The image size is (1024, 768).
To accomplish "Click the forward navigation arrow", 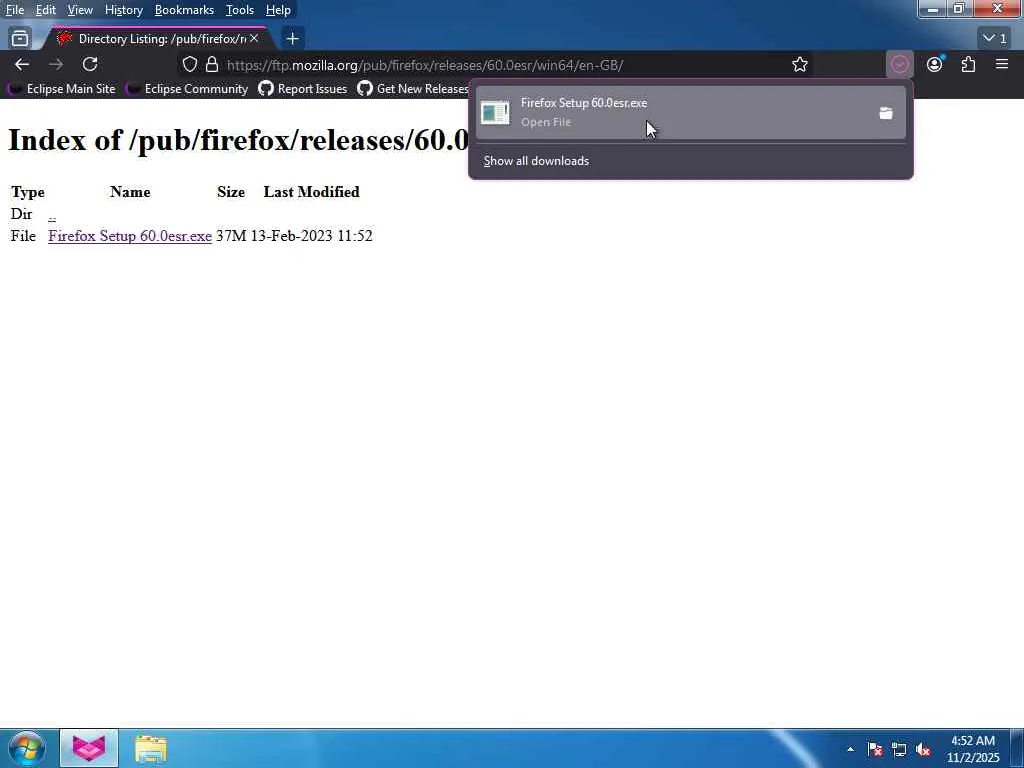I will tap(56, 64).
